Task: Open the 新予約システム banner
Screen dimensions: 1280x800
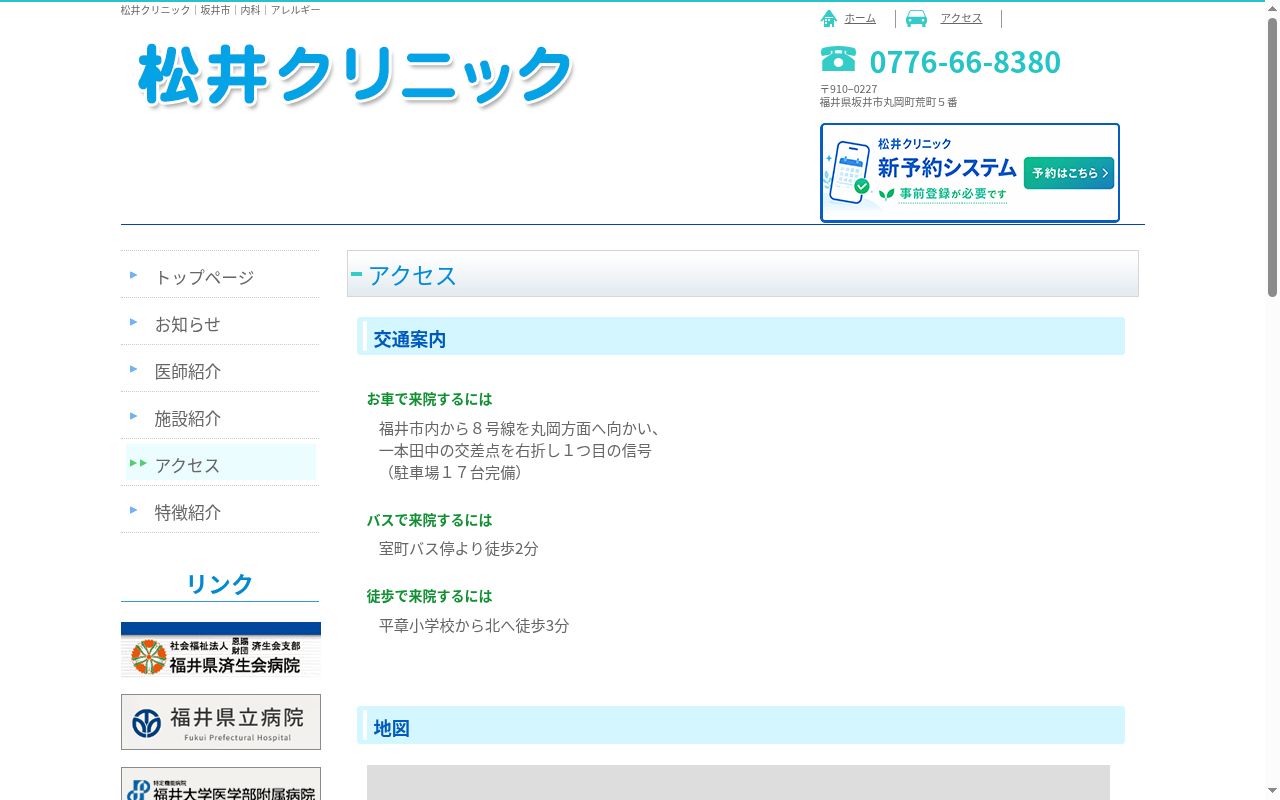Action: (970, 173)
